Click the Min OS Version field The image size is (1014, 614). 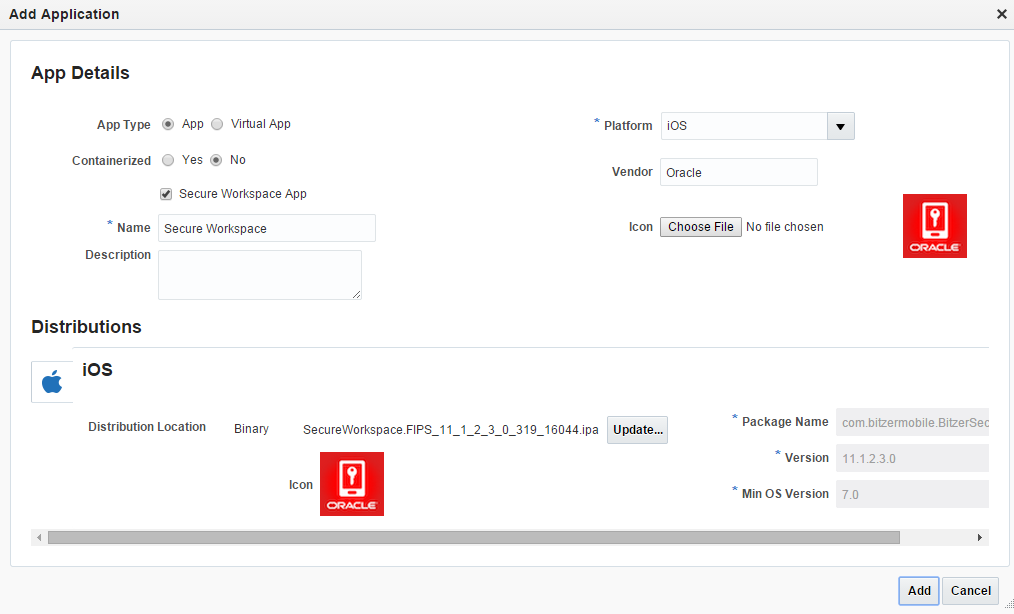click(x=912, y=494)
